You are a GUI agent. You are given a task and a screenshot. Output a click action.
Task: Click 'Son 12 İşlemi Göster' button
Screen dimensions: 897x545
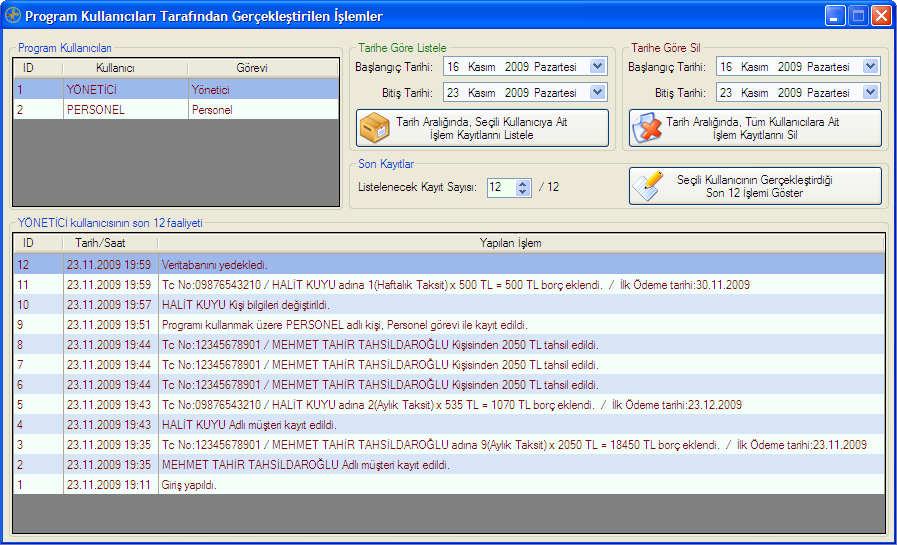click(x=755, y=186)
